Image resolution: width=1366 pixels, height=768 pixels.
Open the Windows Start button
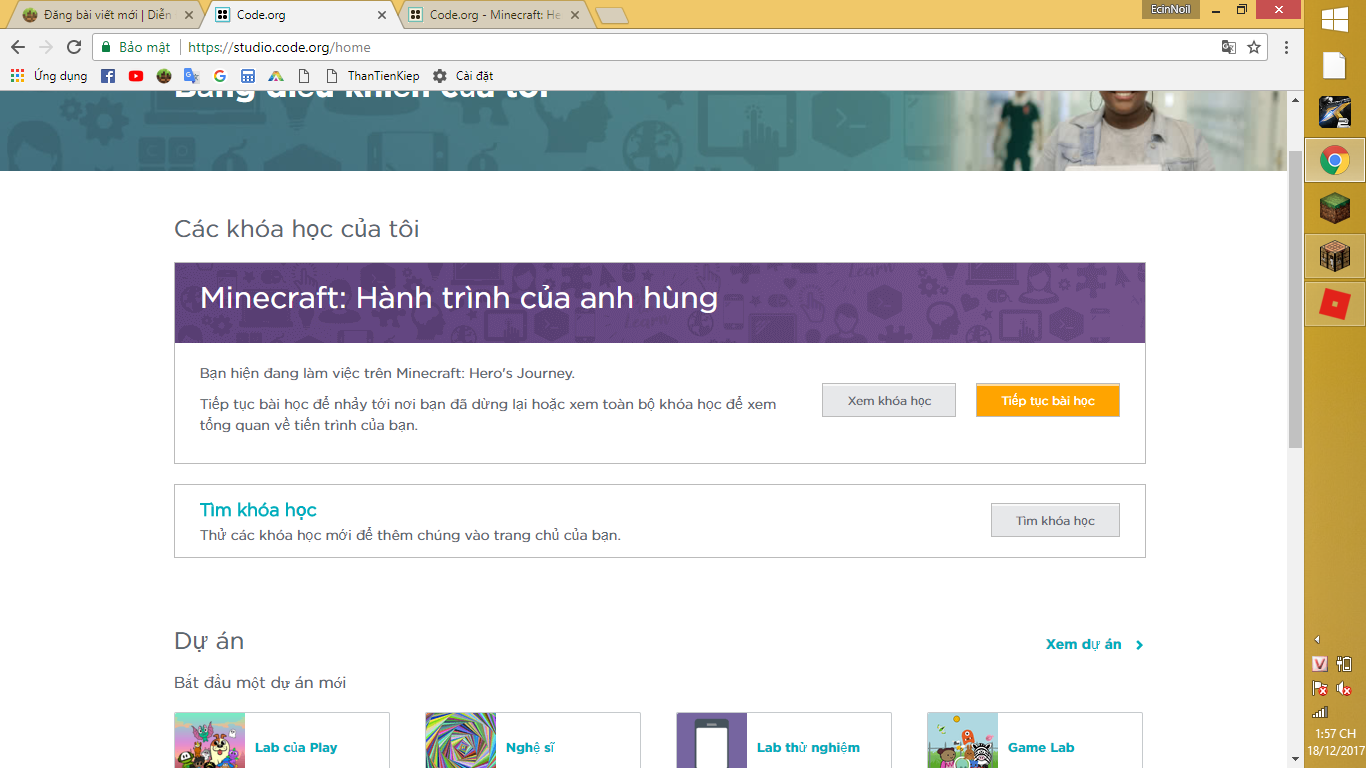point(1335,21)
